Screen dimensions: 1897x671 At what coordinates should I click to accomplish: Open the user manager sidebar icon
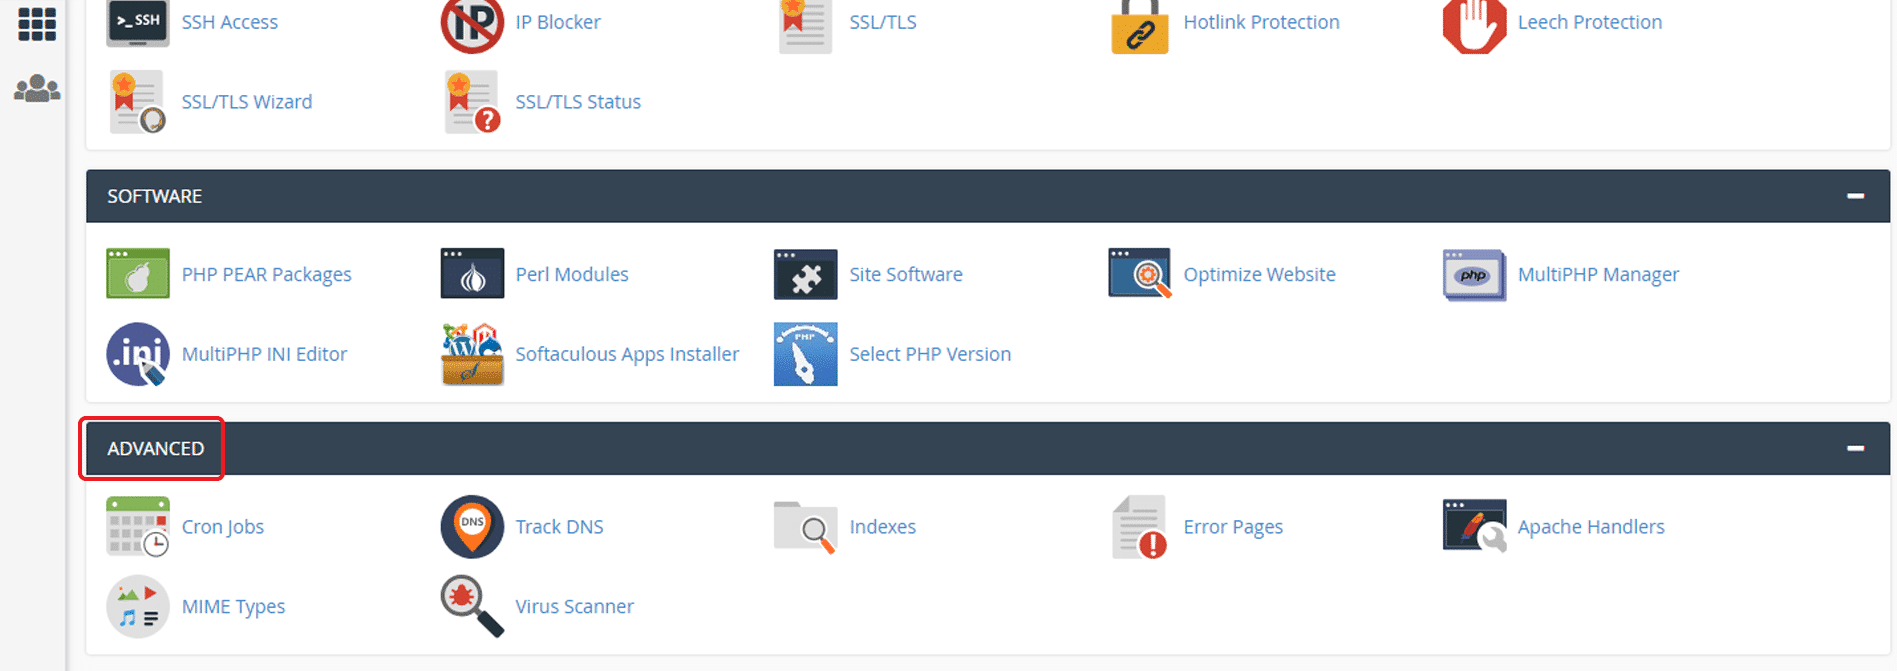pos(37,89)
